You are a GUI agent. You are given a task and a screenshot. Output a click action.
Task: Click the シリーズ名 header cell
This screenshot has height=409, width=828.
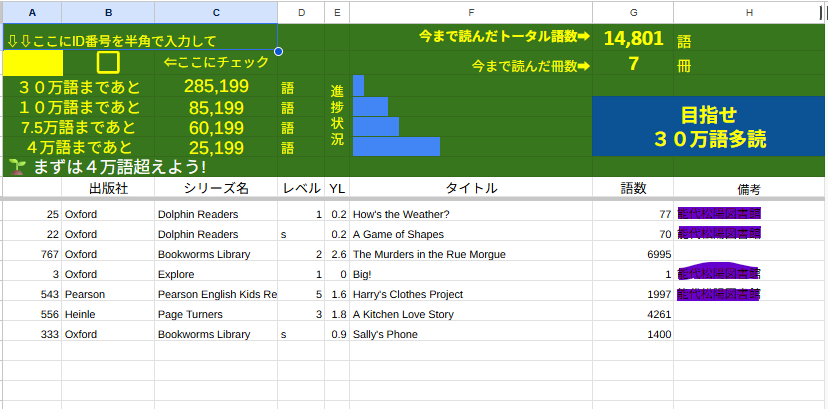click(x=216, y=188)
